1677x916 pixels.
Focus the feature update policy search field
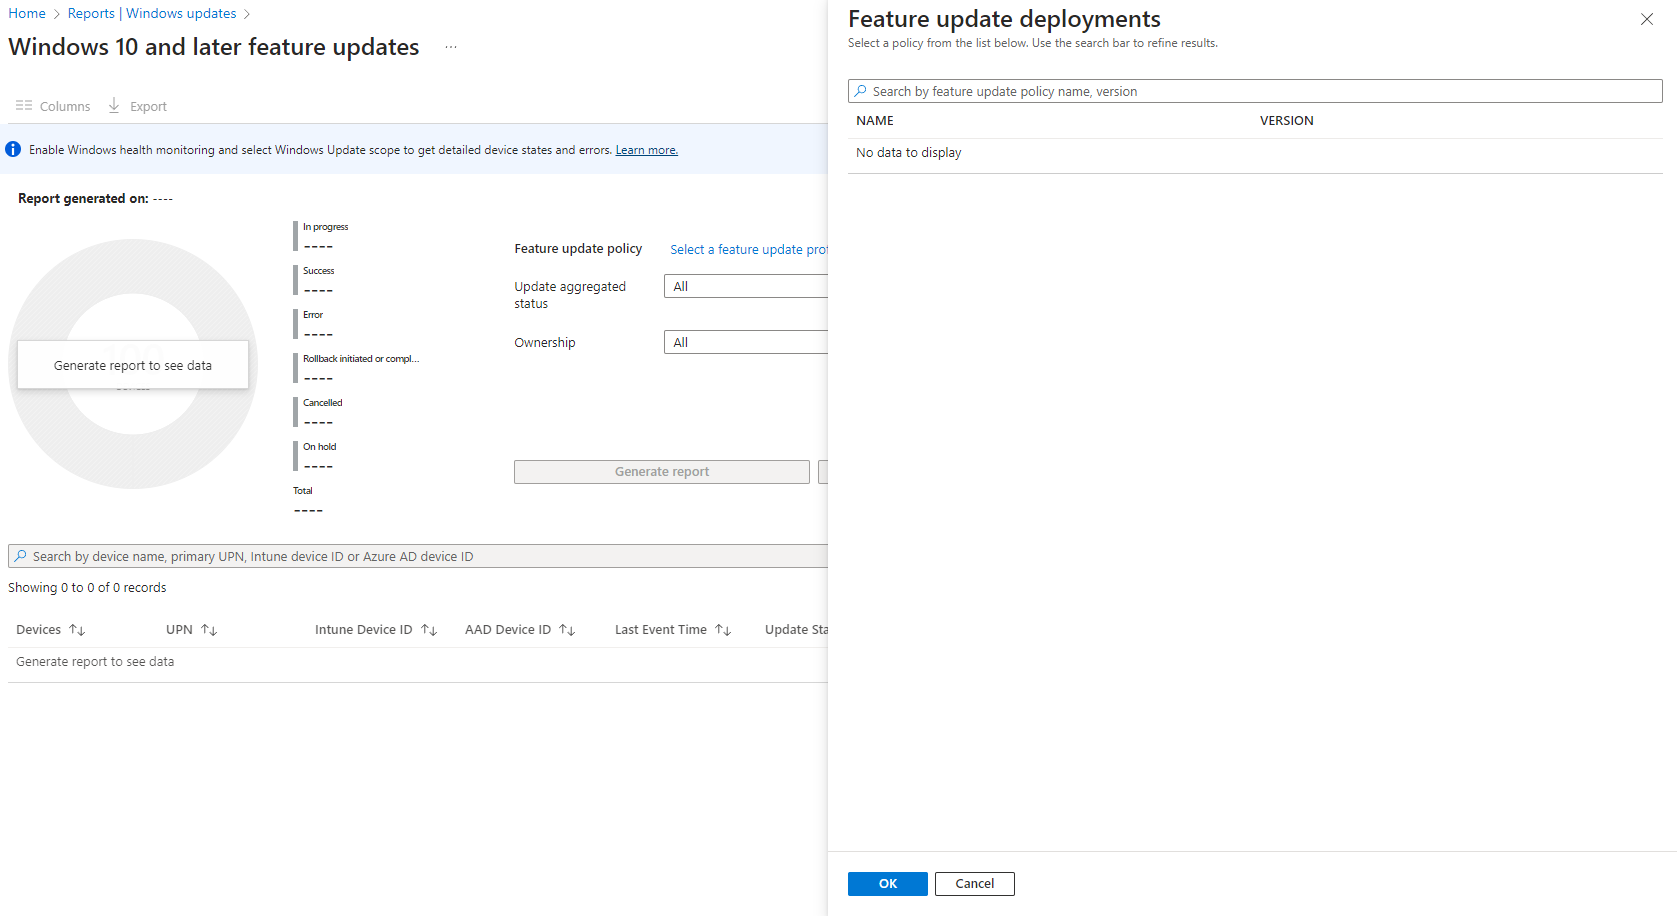click(x=1255, y=91)
